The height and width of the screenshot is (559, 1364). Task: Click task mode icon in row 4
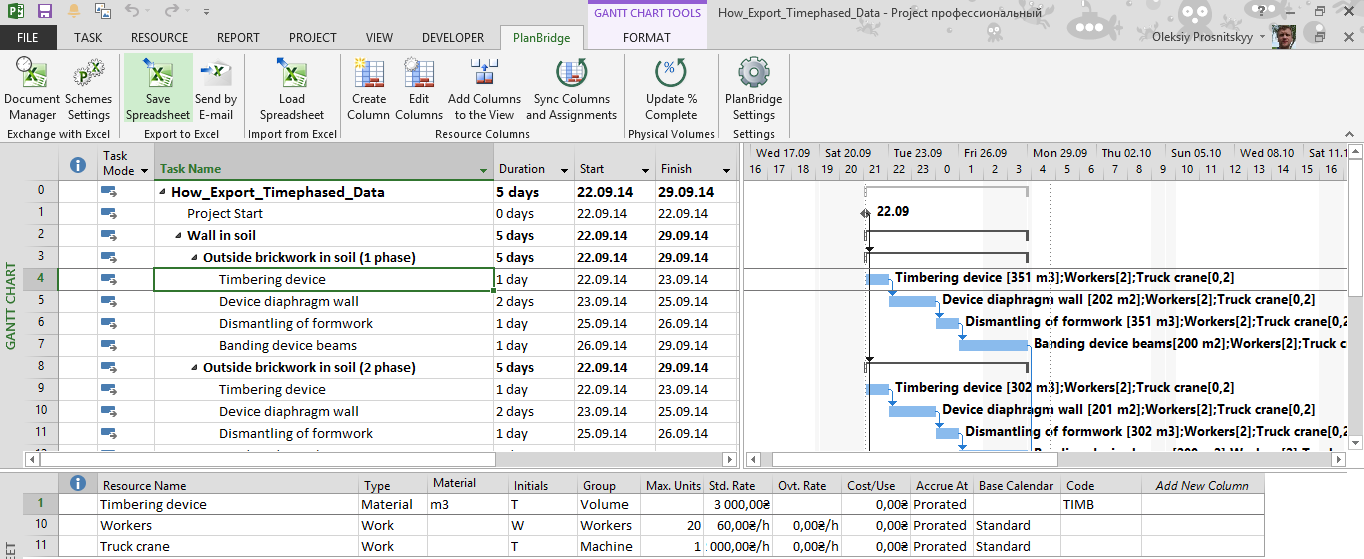pyautogui.click(x=110, y=279)
